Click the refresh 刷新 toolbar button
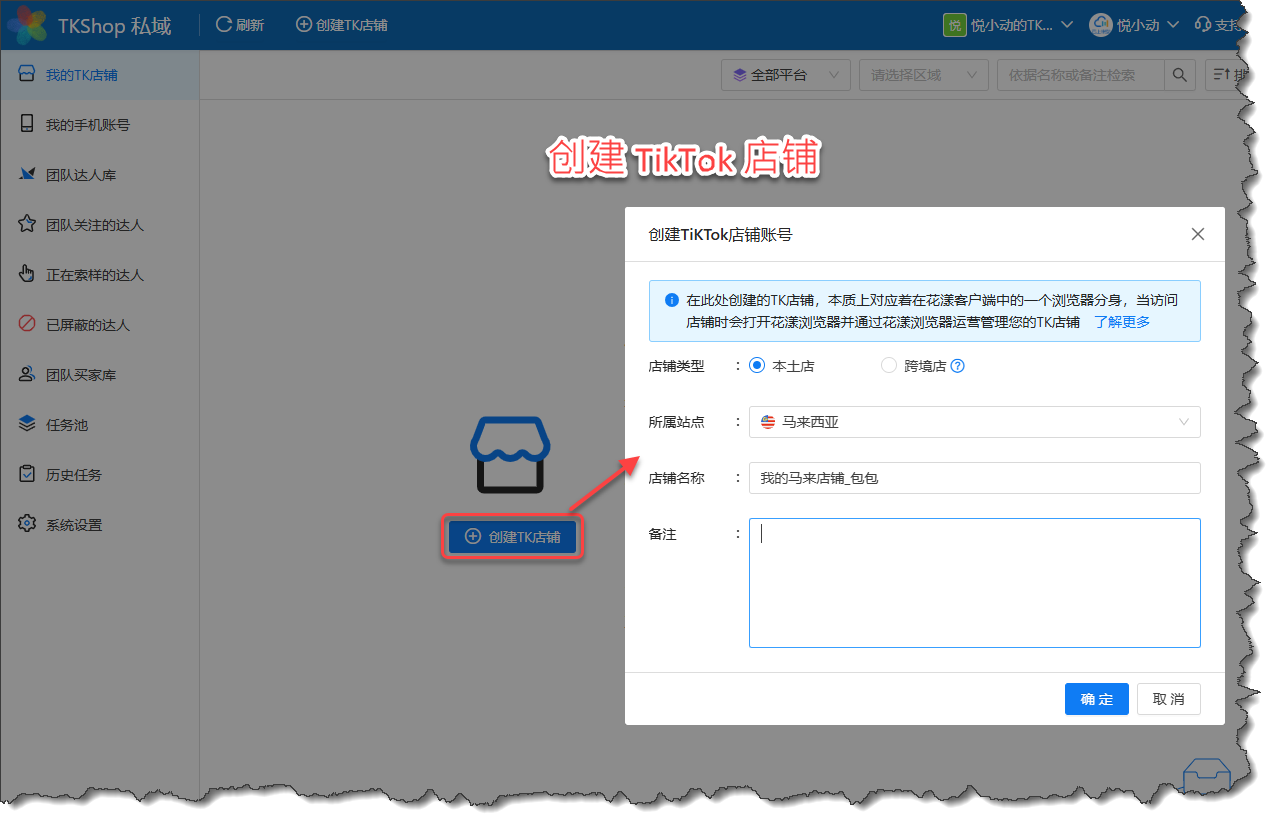 pos(240,25)
